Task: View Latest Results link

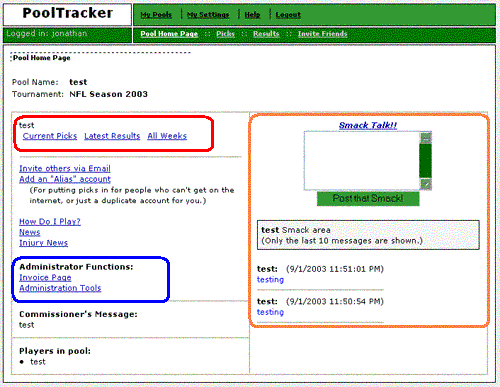Action: [x=112, y=136]
